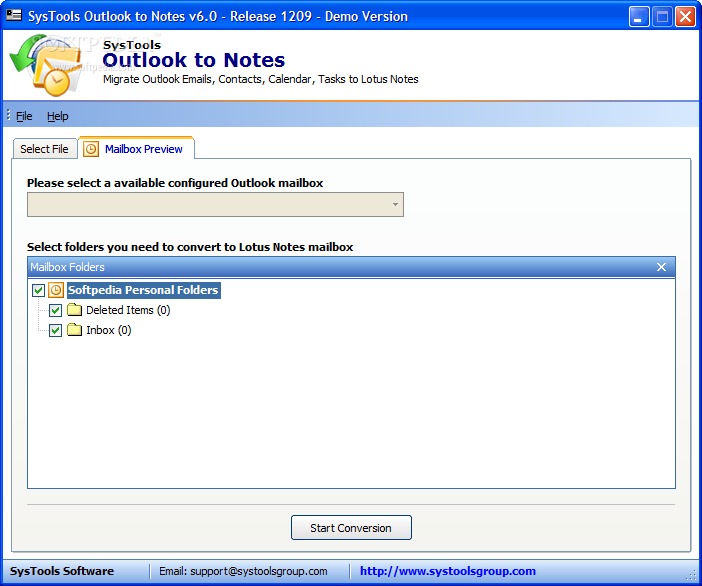Uncheck Softpedia Personal Folders checkbox
Image resolution: width=702 pixels, height=586 pixels.
(x=39, y=290)
